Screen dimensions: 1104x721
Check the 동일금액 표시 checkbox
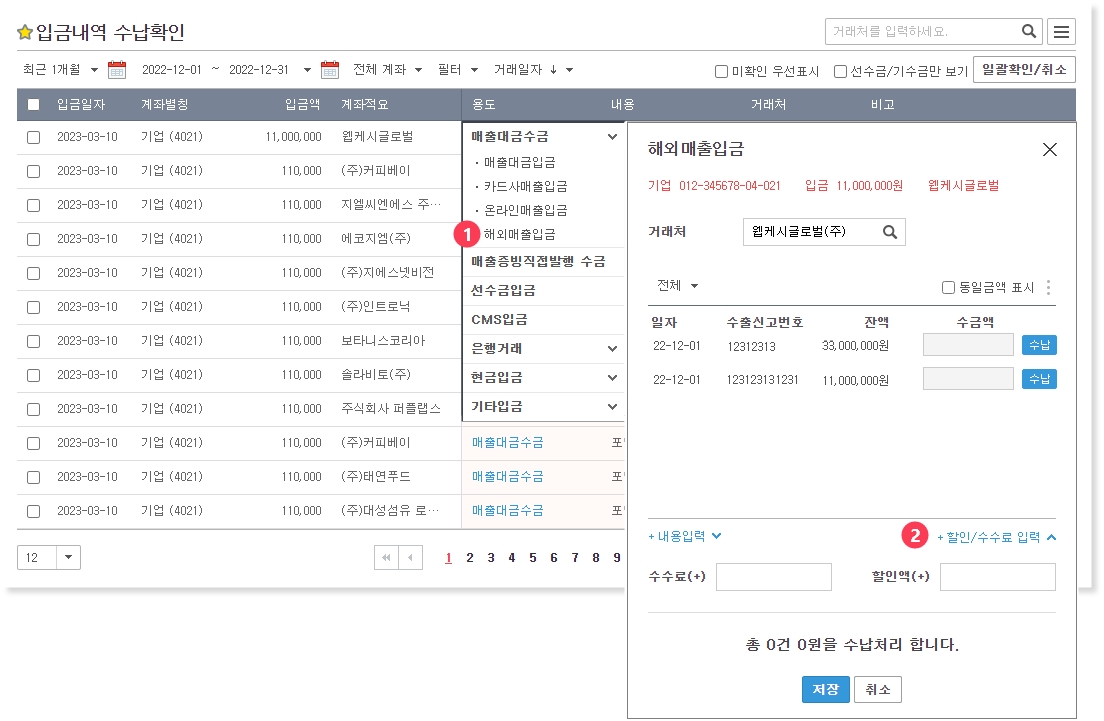948,288
